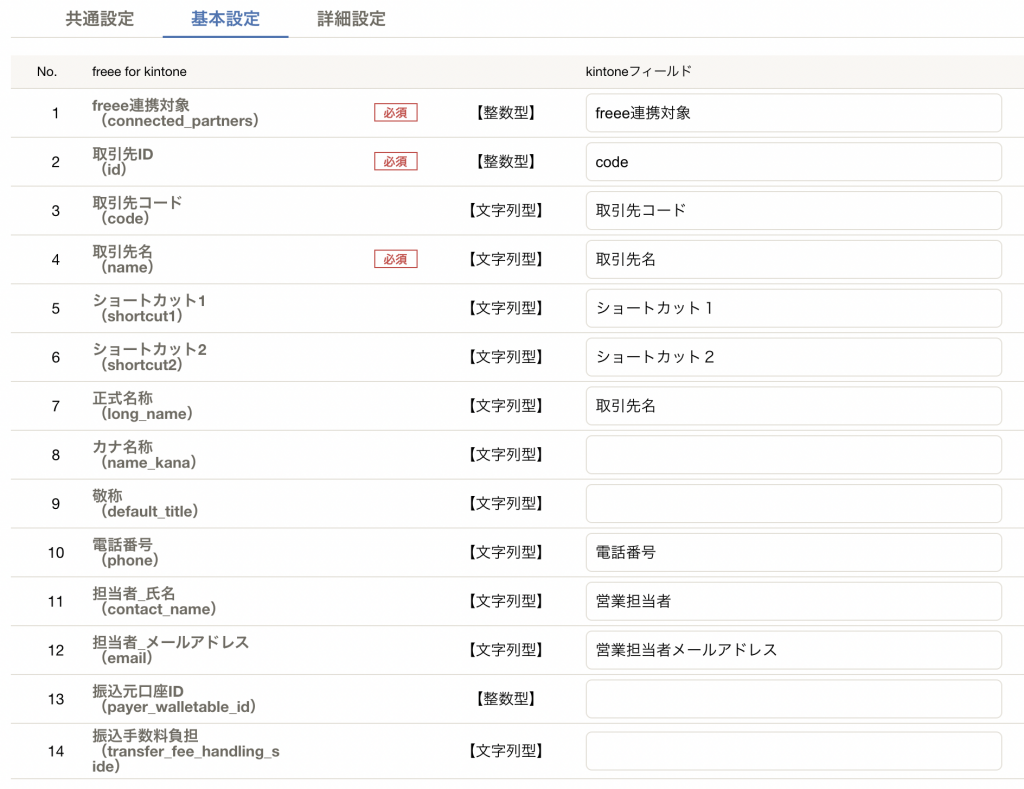Click the 営業担当者メールアドレス field box
The width and height of the screenshot is (1024, 789).
pos(793,650)
